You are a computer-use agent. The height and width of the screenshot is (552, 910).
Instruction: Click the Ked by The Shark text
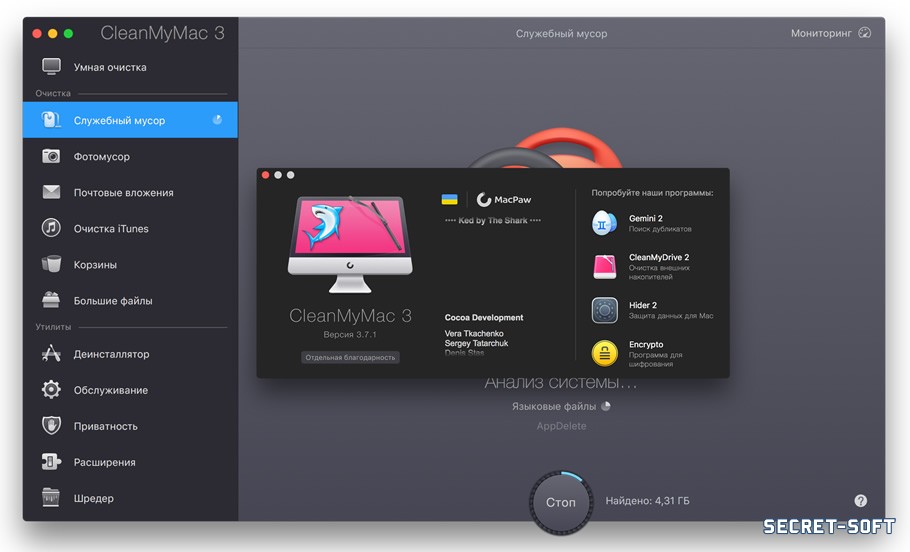(493, 221)
